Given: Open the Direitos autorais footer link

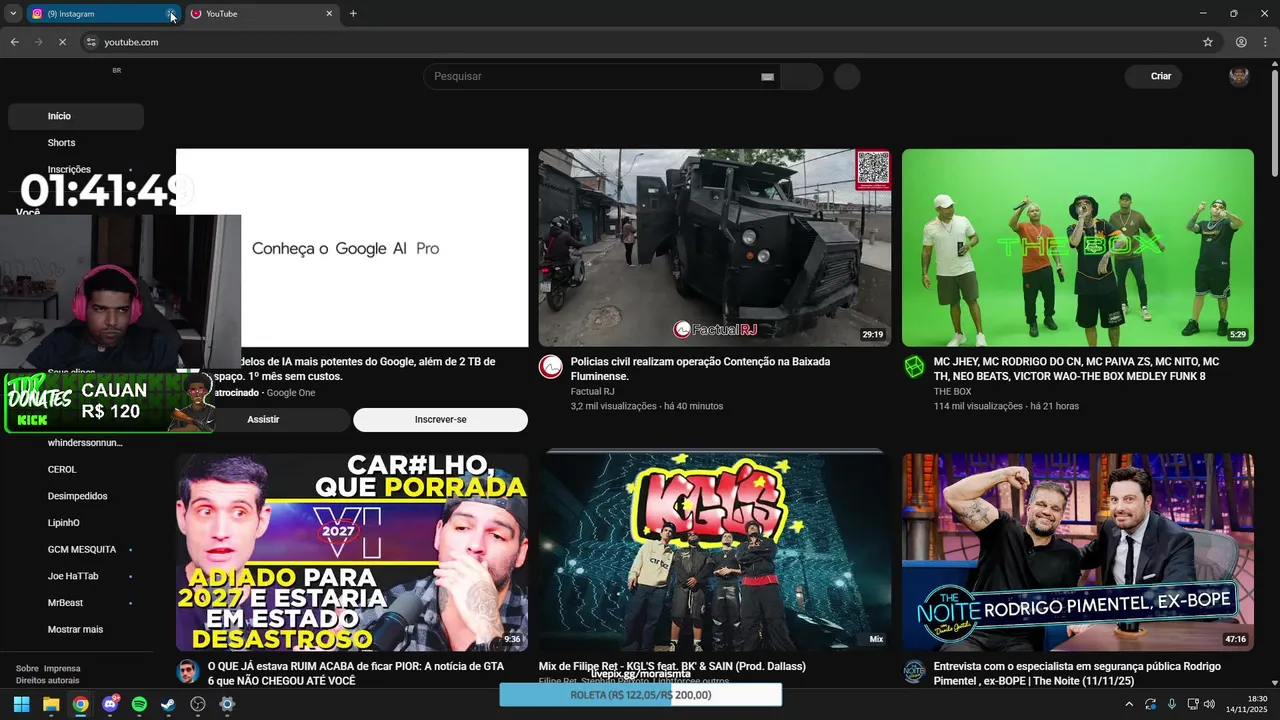Looking at the screenshot, I should click(47, 680).
